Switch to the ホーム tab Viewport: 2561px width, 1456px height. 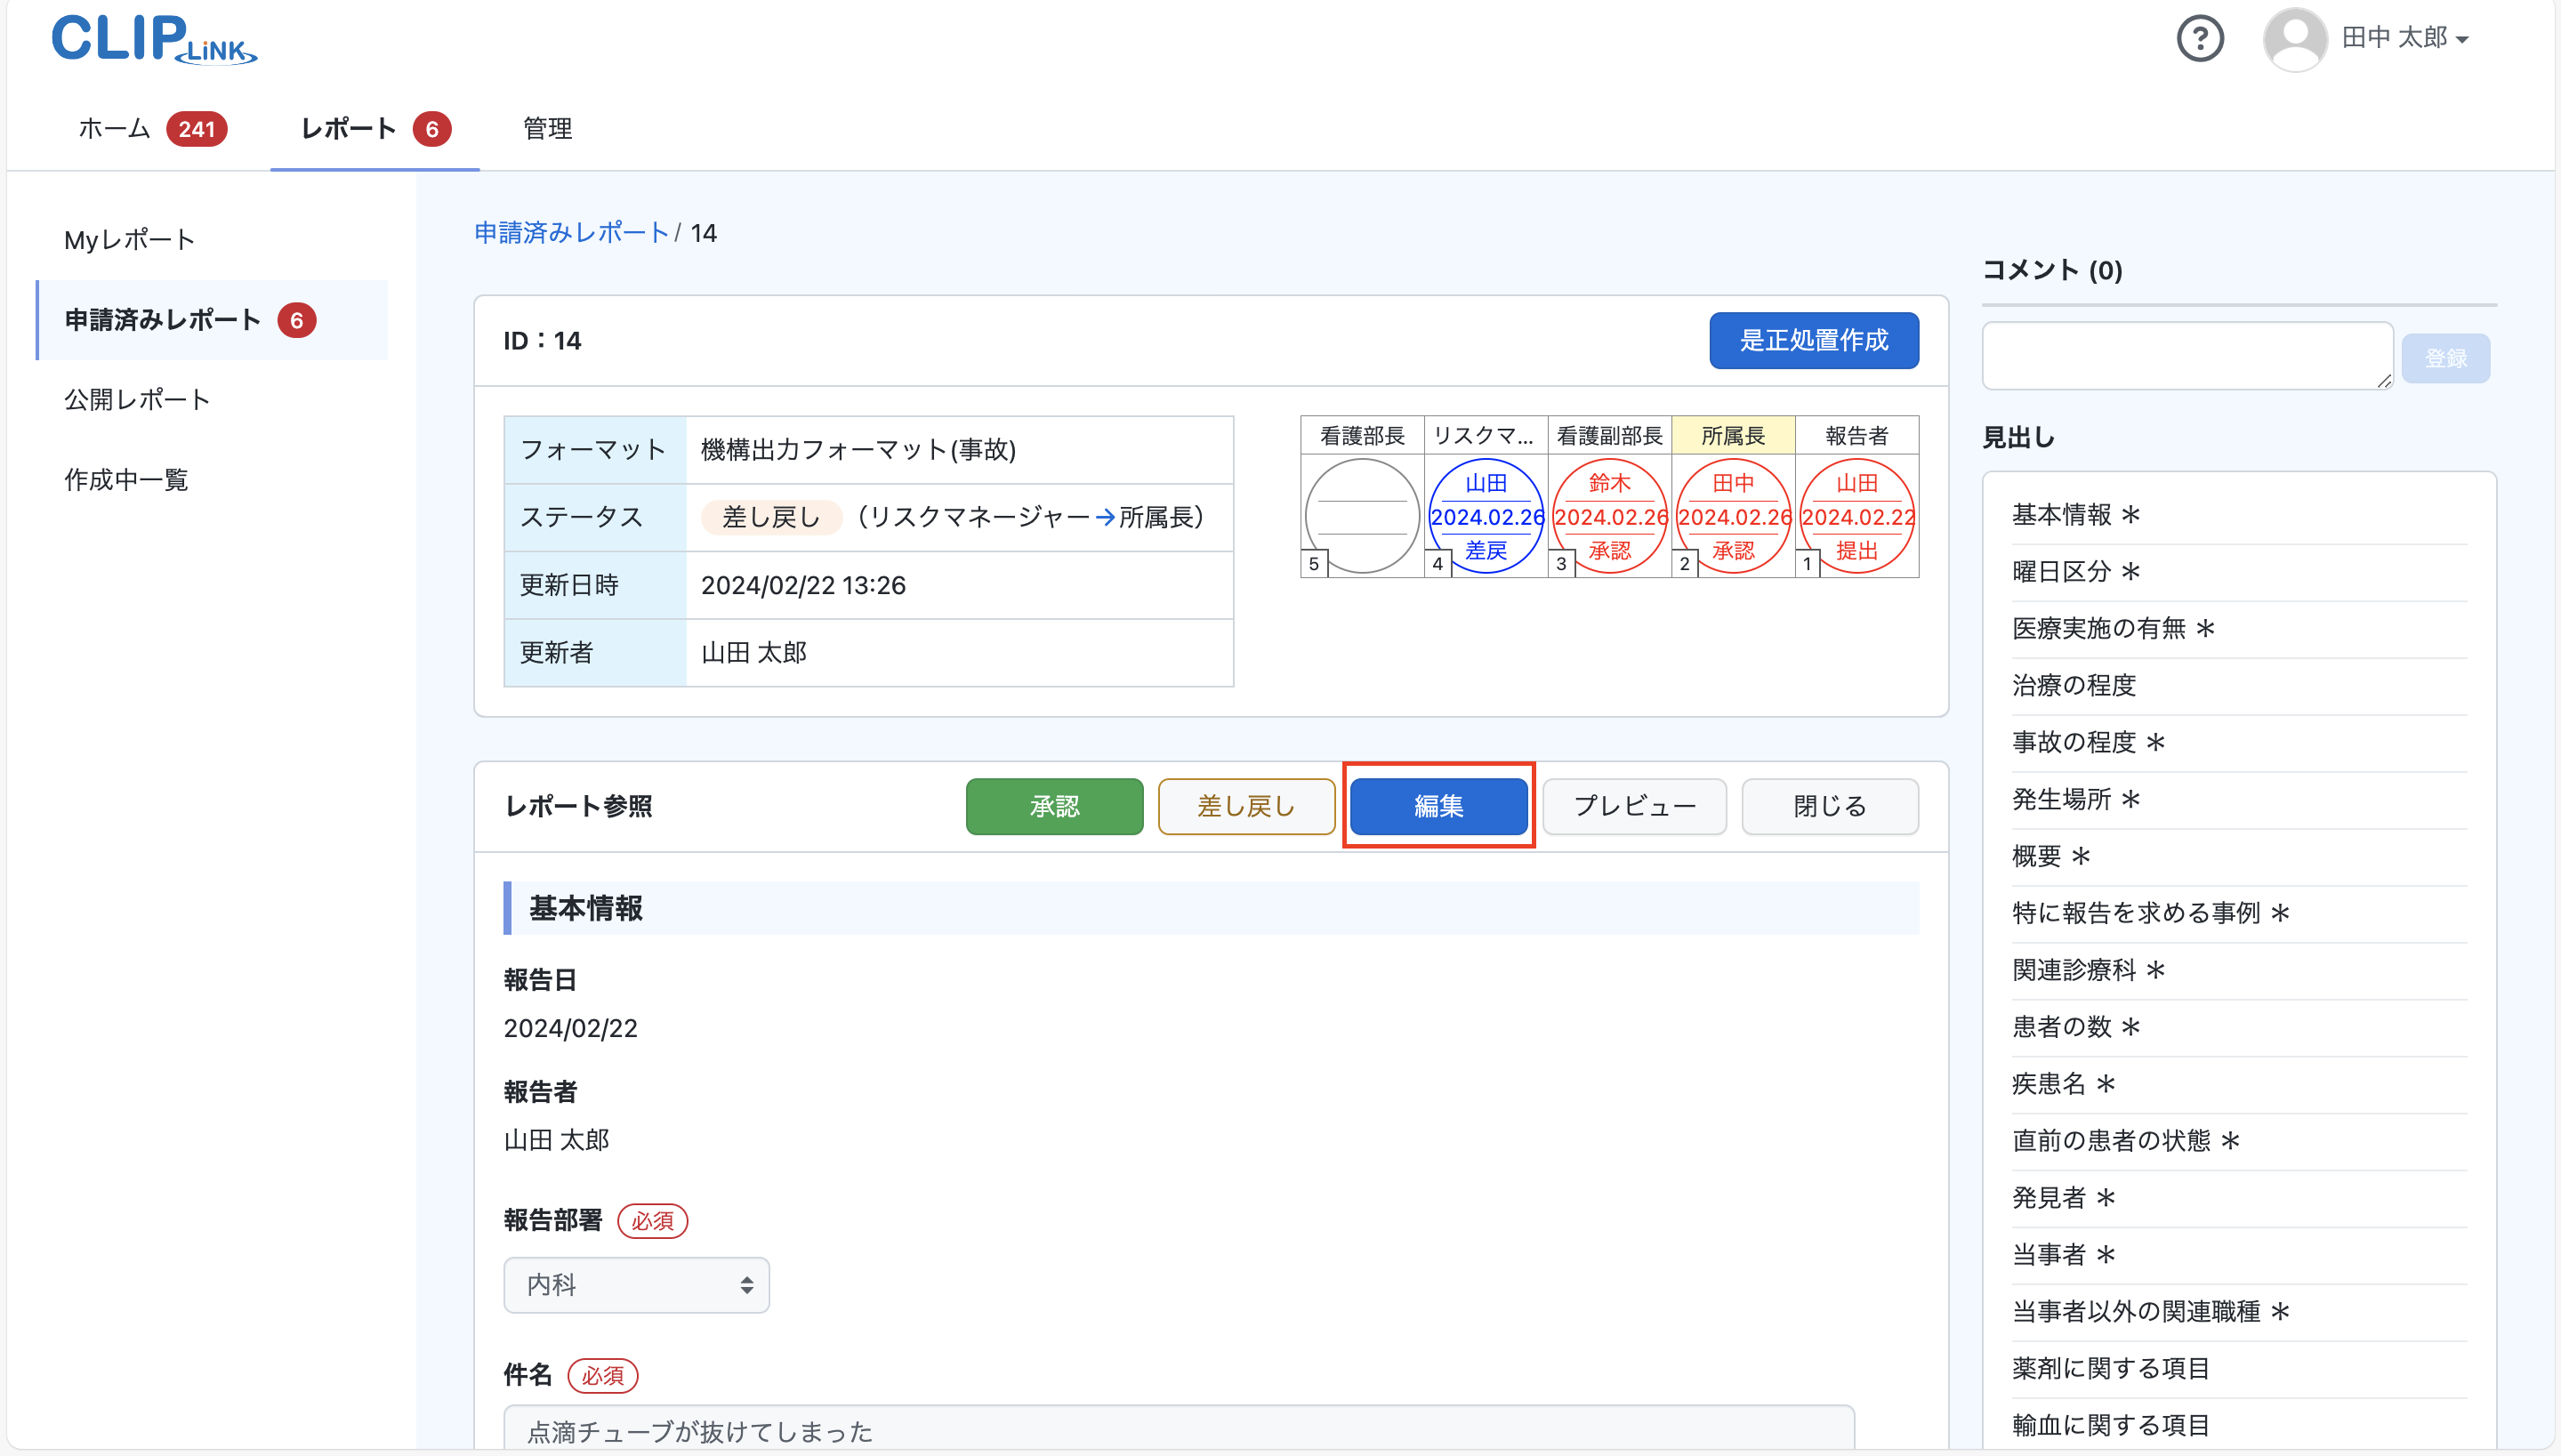(x=113, y=128)
